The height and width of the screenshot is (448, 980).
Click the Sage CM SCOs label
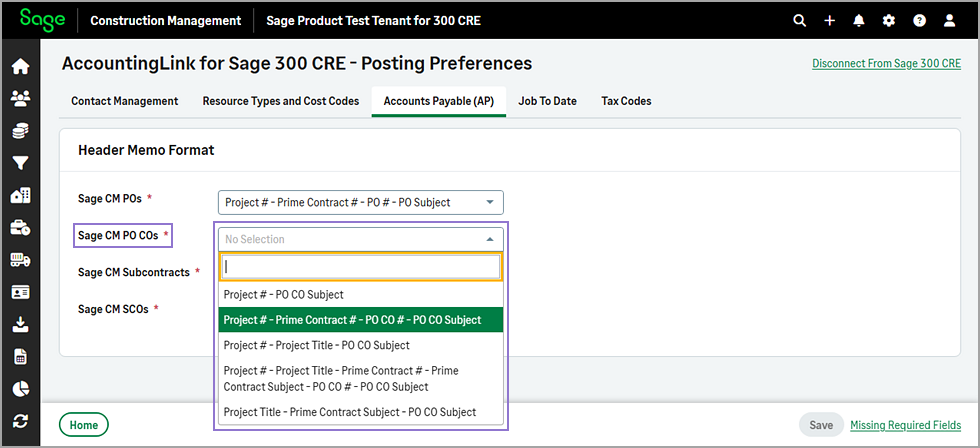pos(113,309)
